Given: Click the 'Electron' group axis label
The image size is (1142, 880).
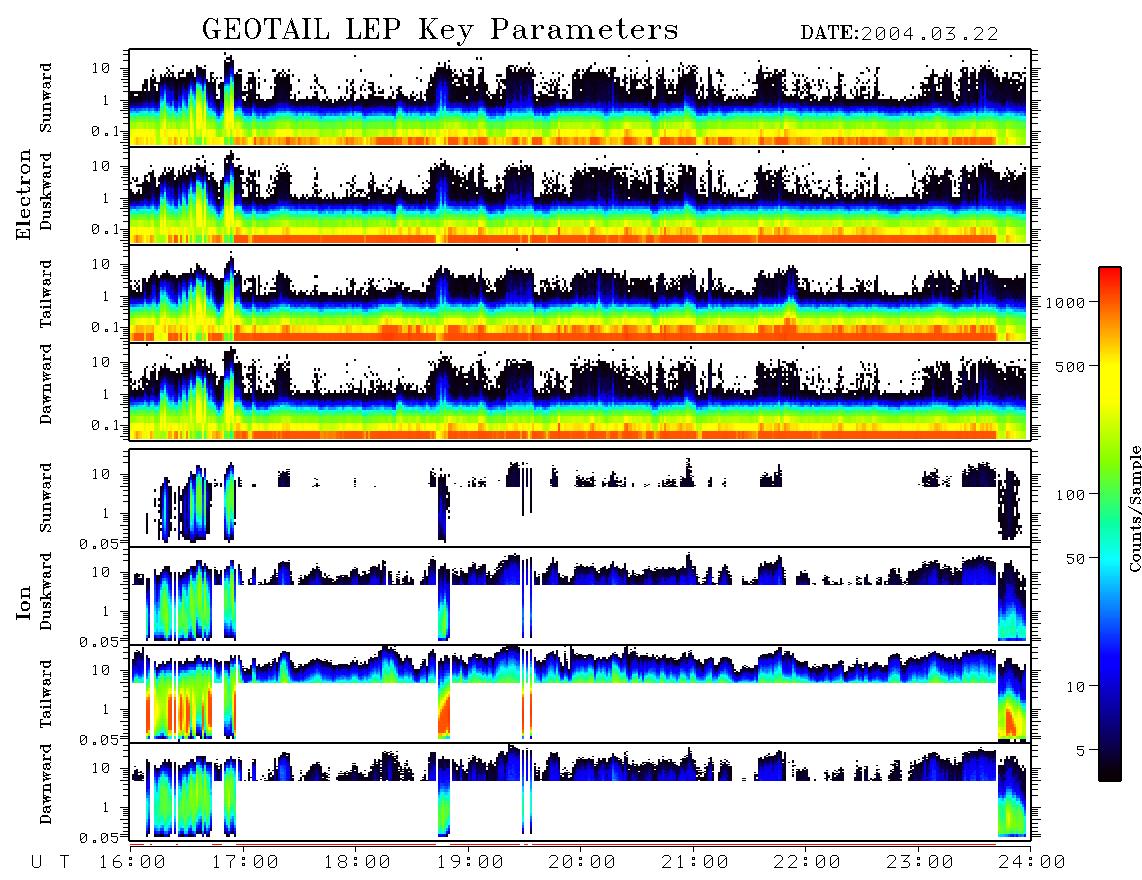Looking at the screenshot, I should (x=24, y=195).
